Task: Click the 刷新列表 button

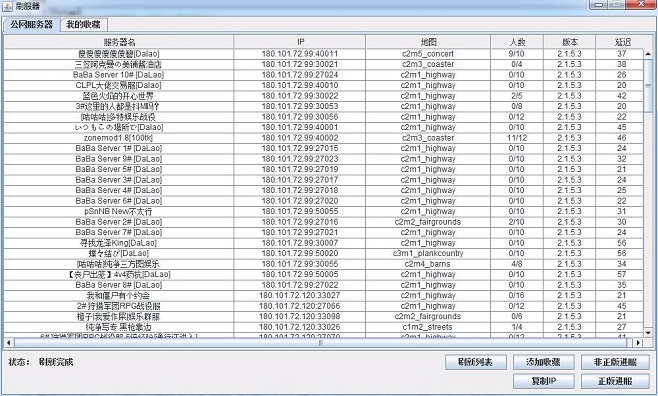Action: click(x=476, y=362)
